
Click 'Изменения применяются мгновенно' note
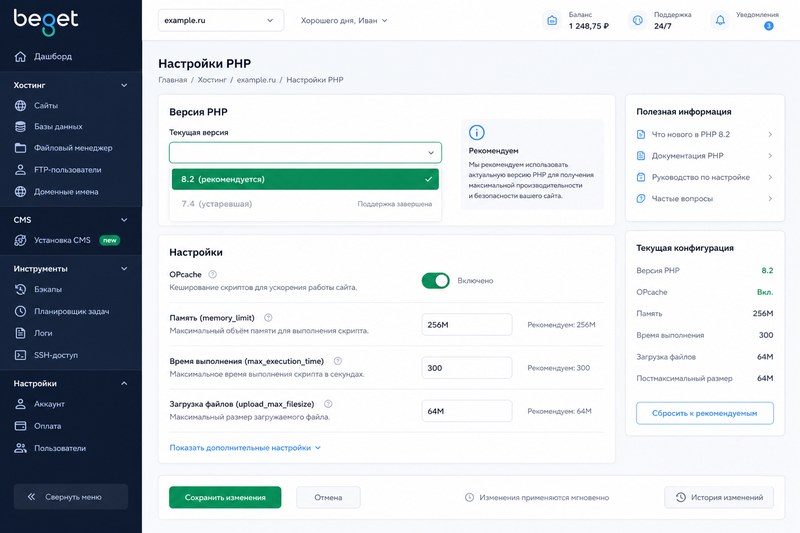click(x=537, y=497)
